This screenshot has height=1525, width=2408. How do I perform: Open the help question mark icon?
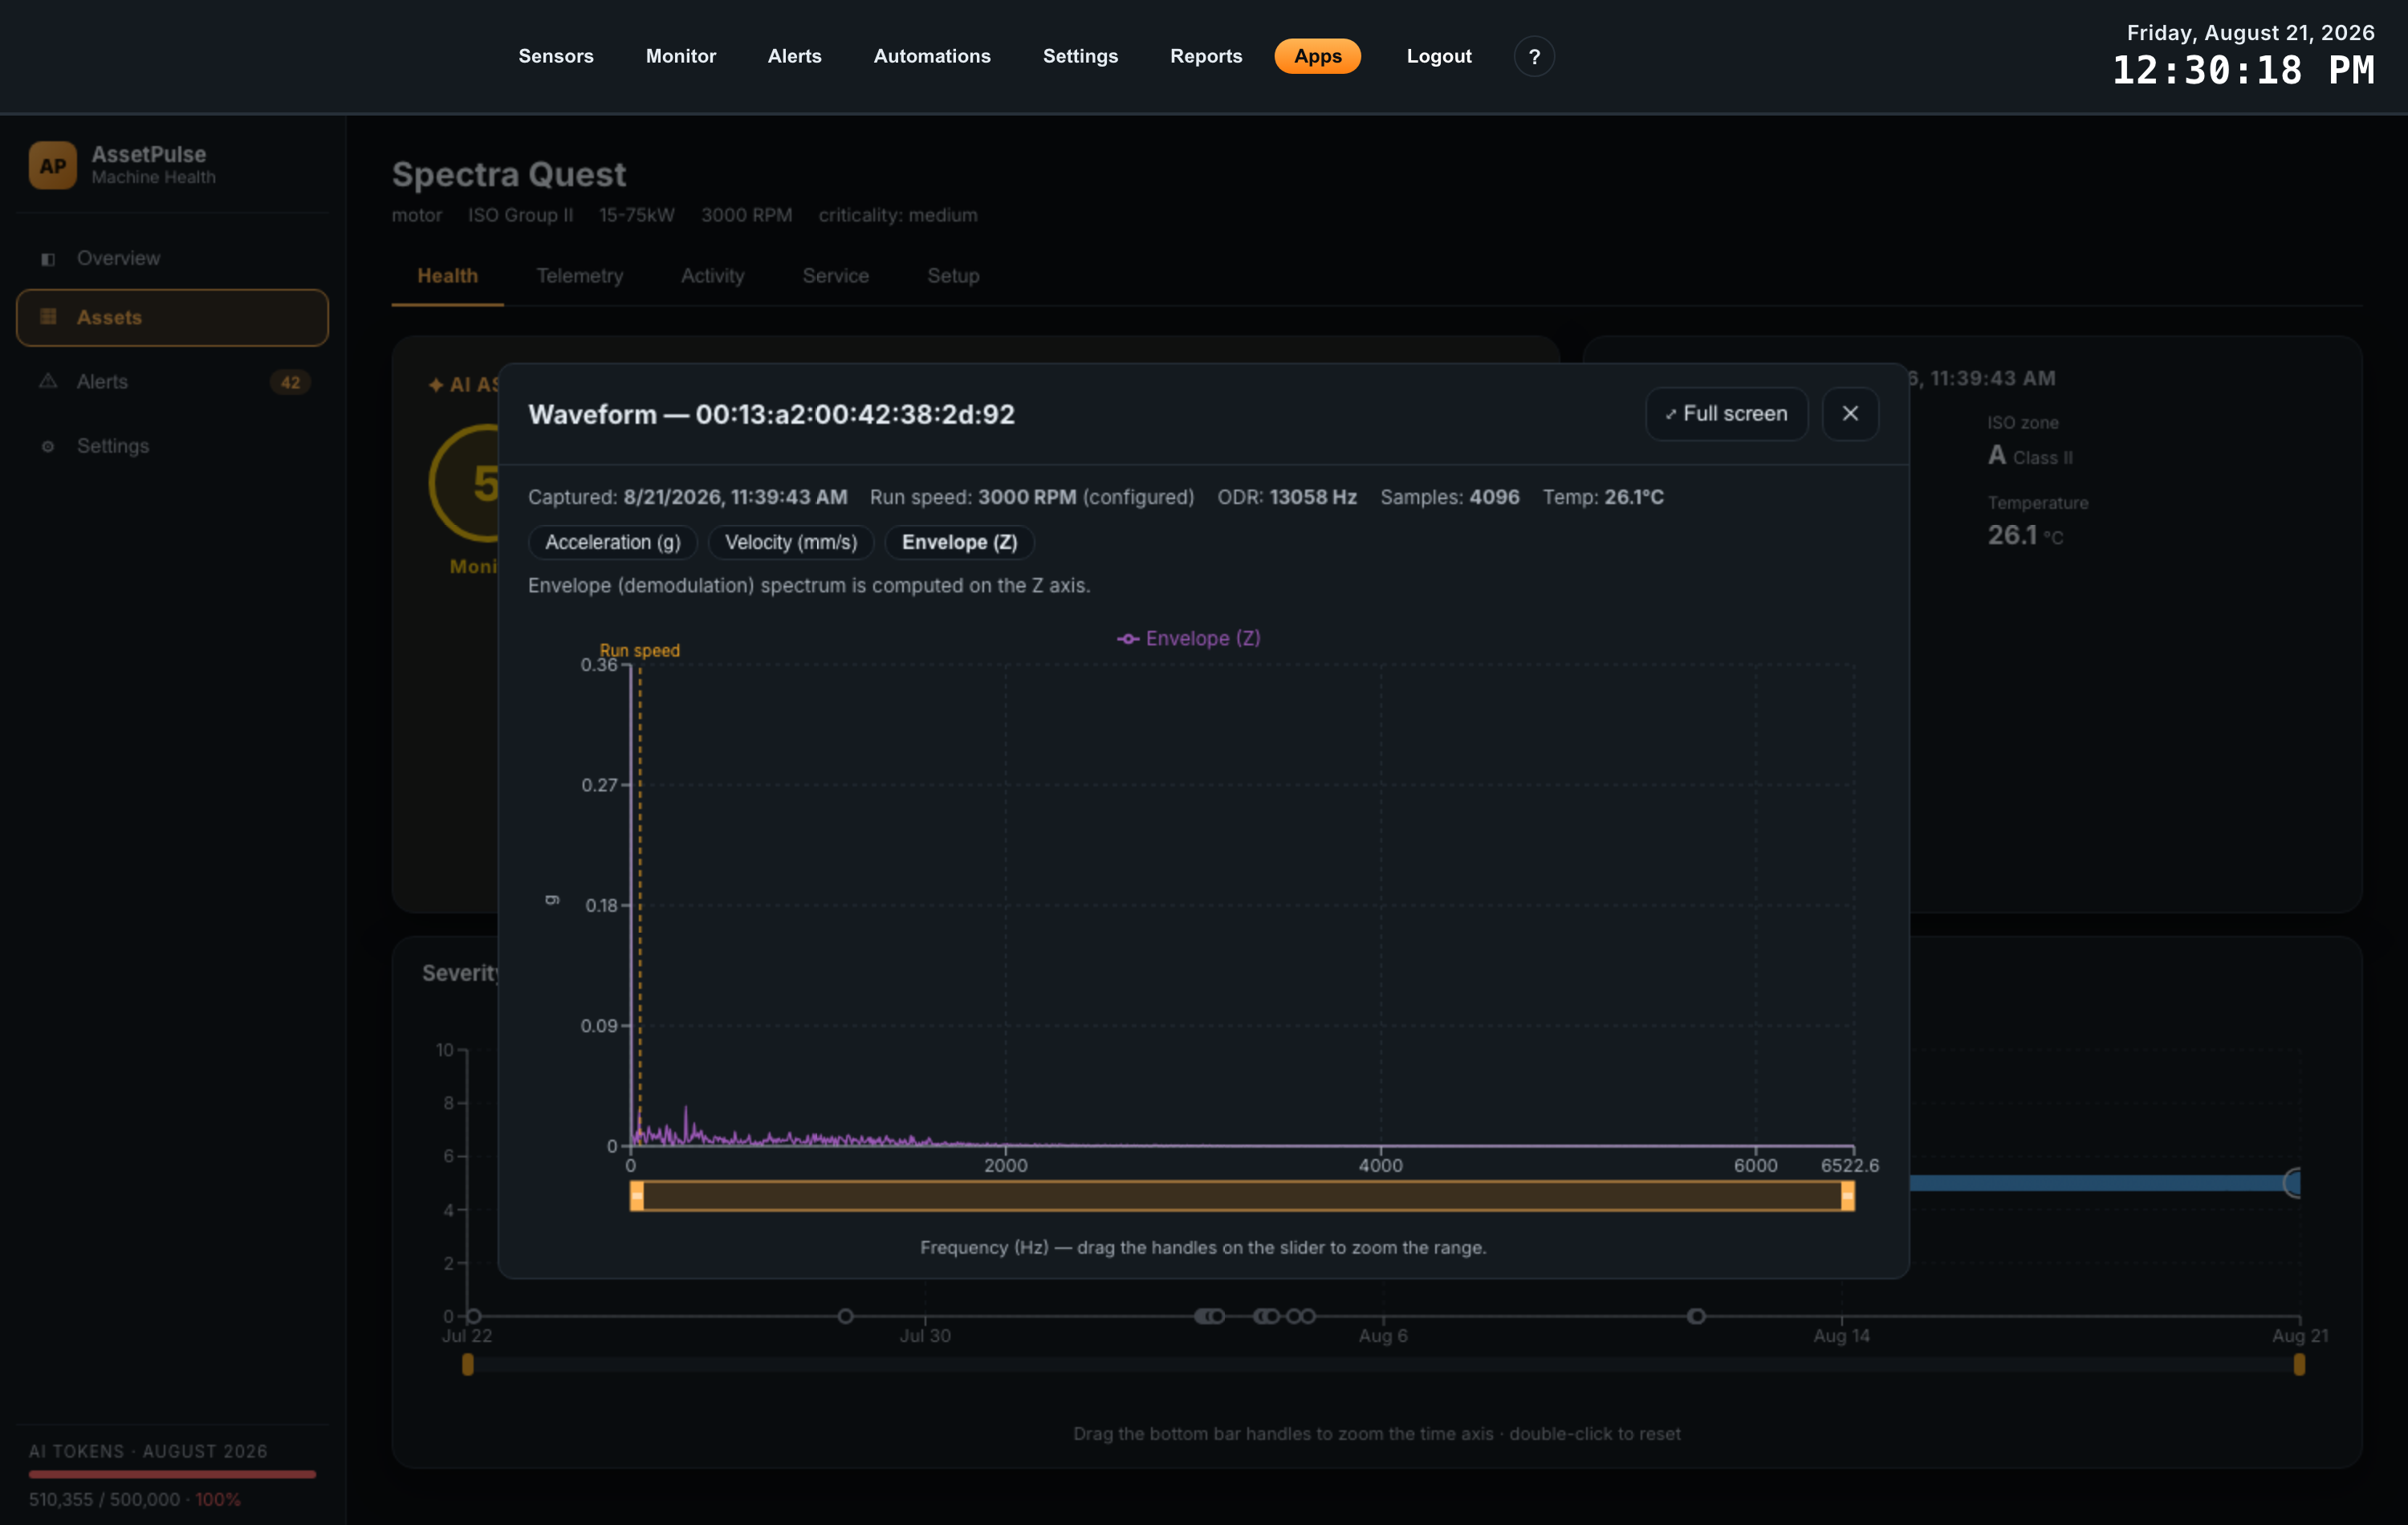pos(1533,57)
